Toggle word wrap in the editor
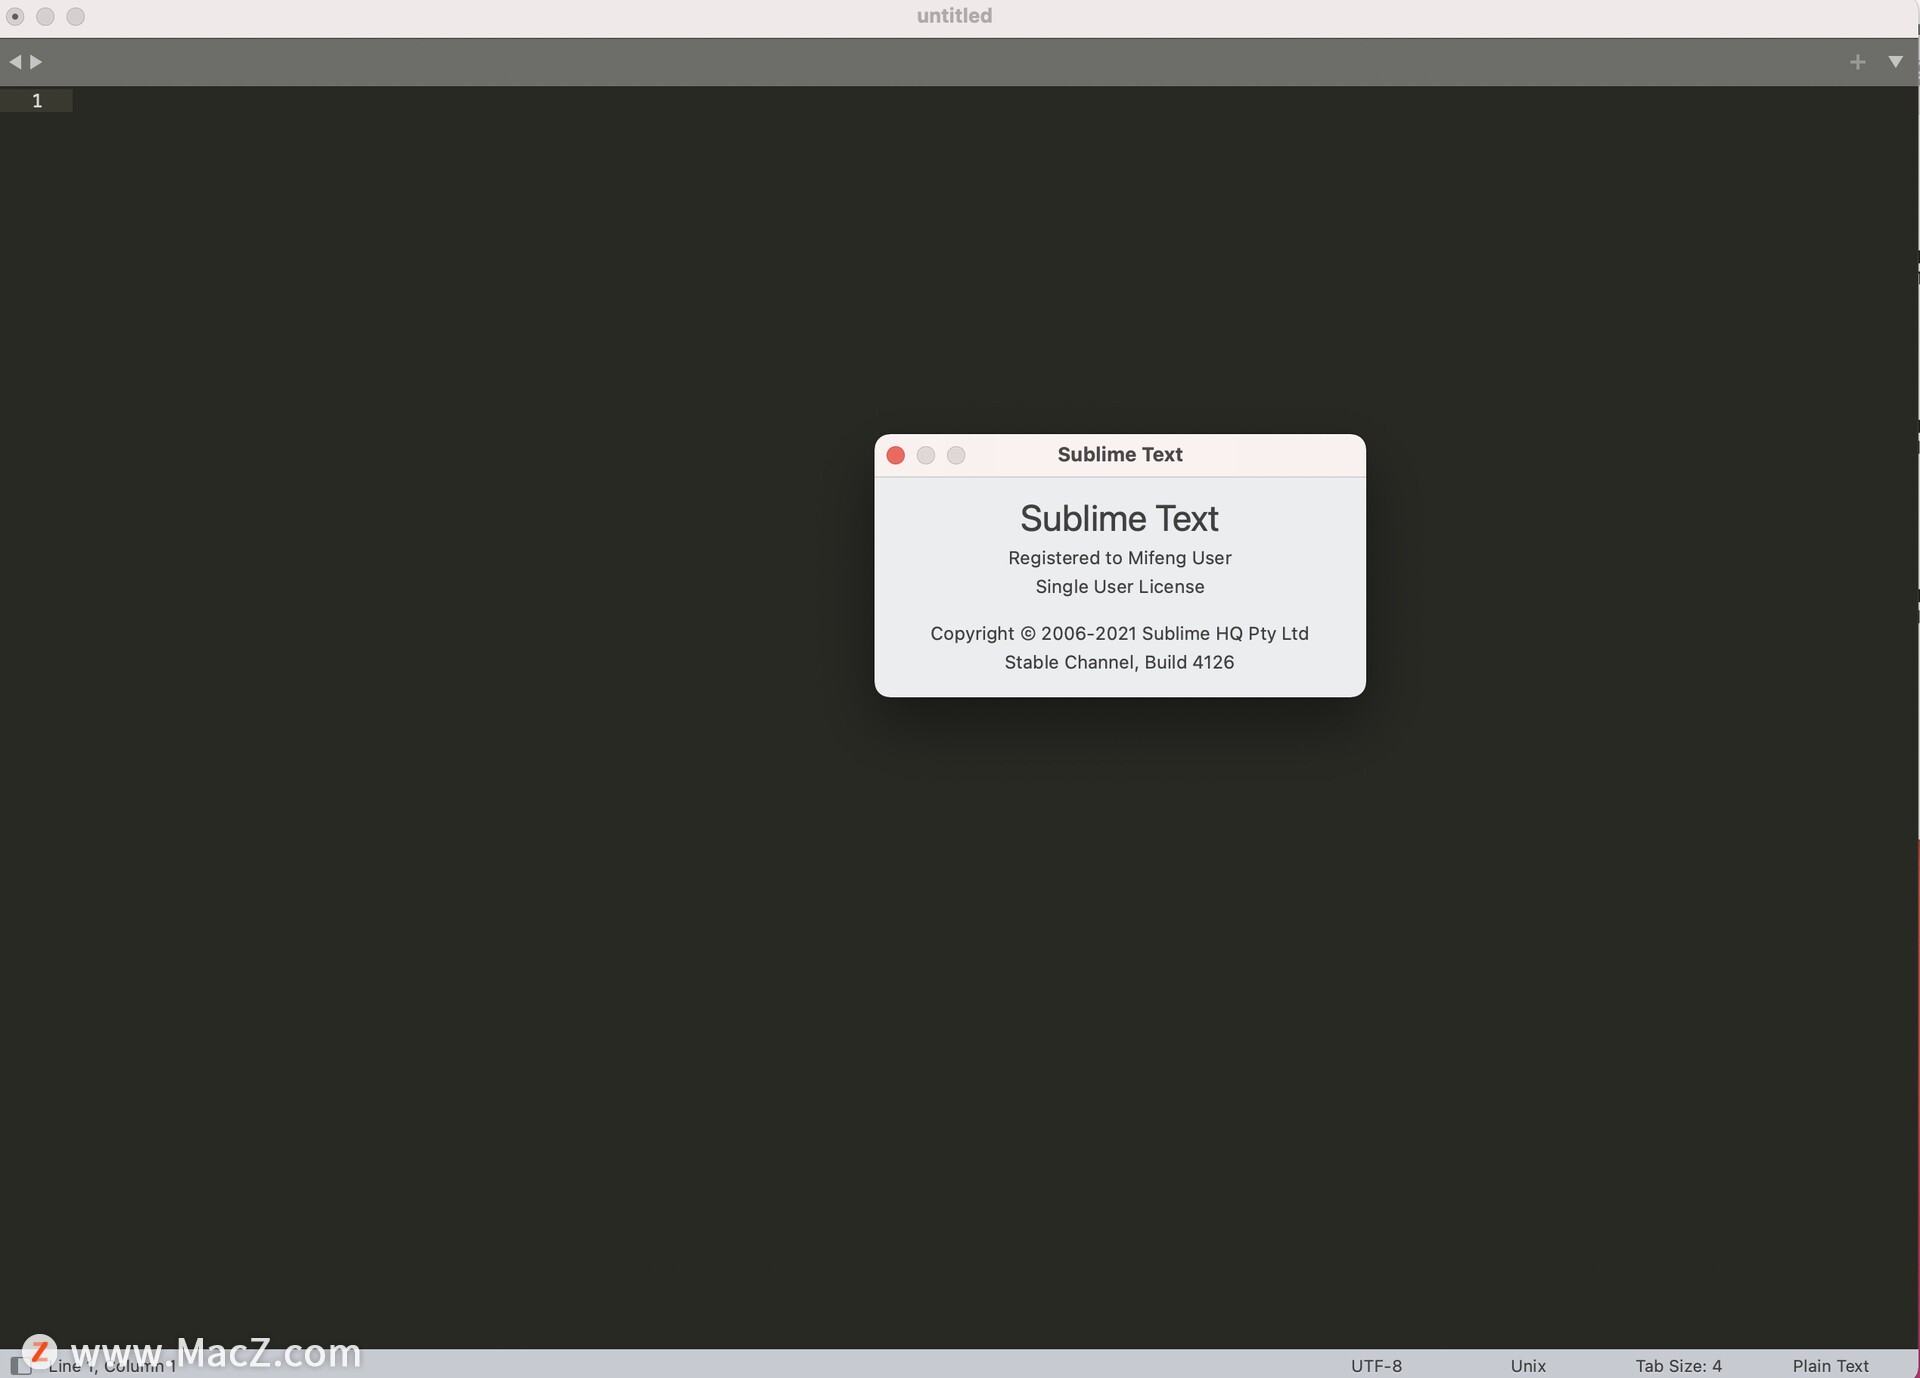The height and width of the screenshot is (1378, 1920). point(1893,63)
